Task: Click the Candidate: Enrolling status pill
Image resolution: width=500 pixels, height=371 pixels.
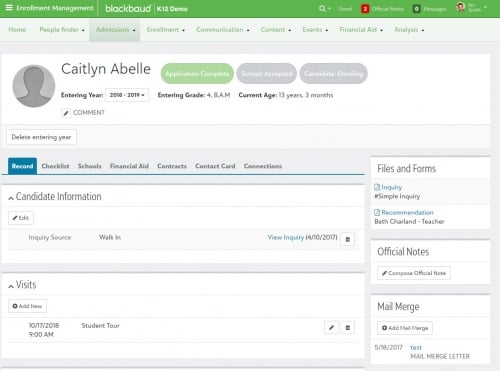Action: click(333, 74)
